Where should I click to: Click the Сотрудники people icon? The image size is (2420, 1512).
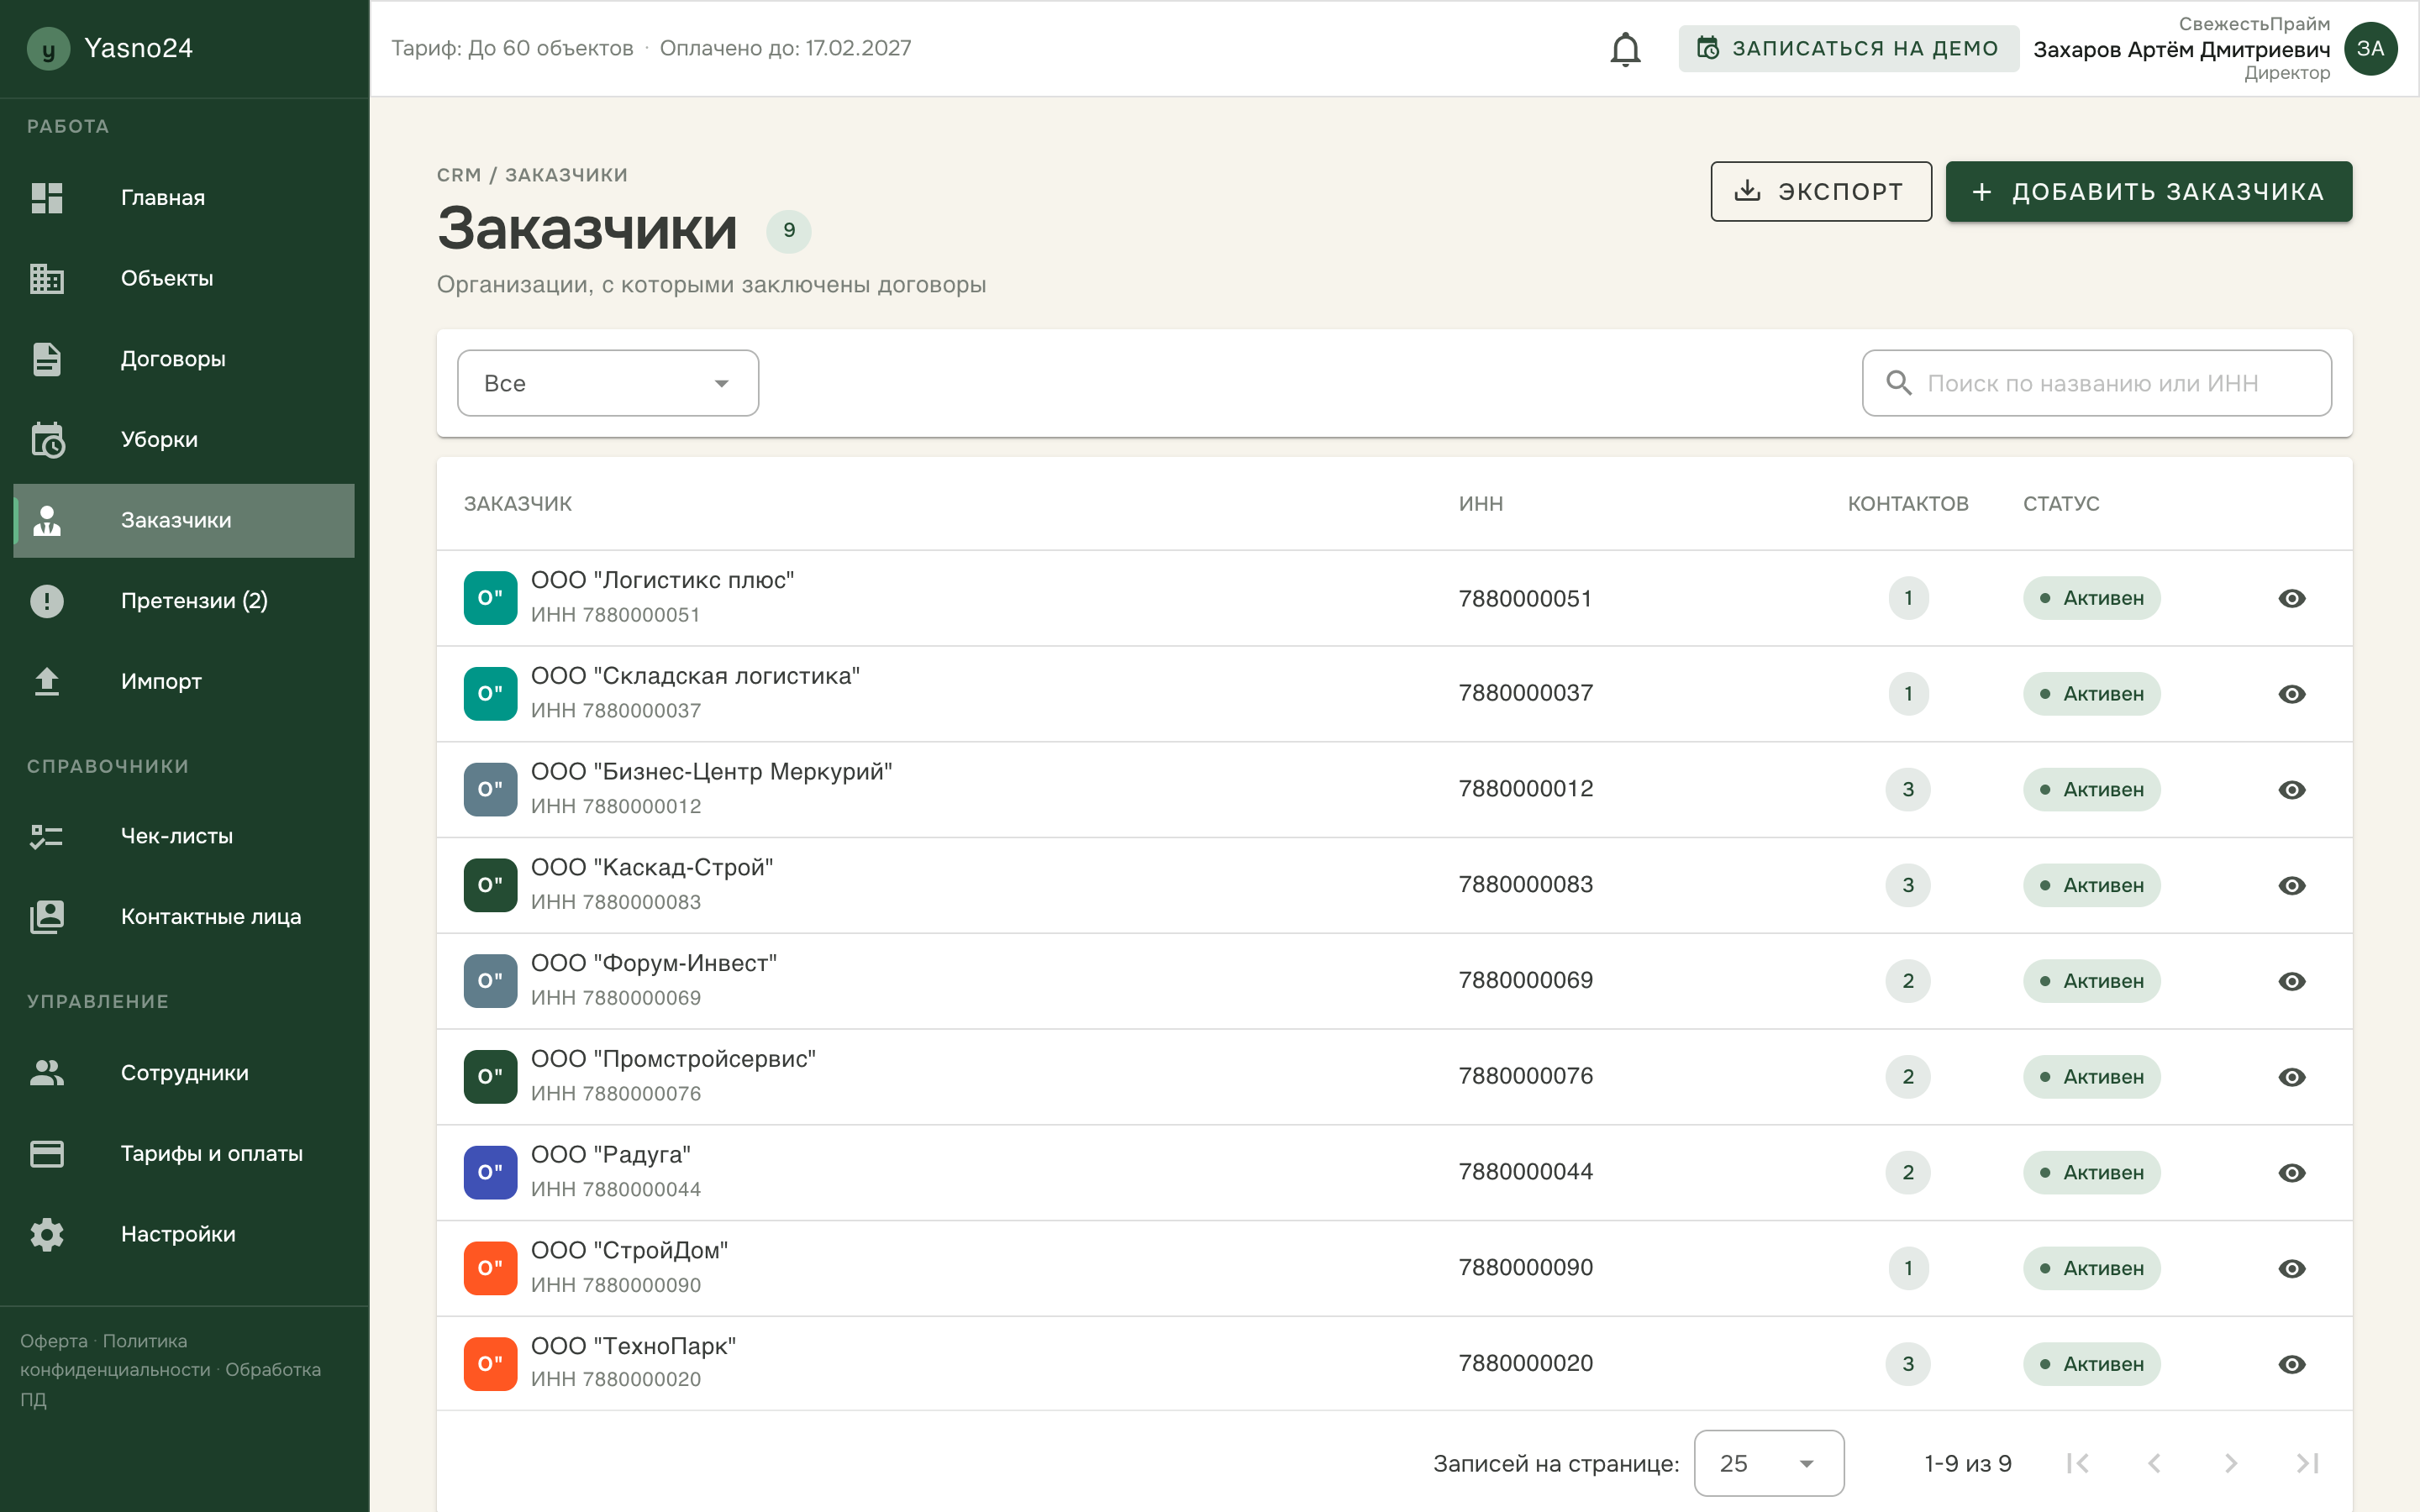pos(47,1073)
